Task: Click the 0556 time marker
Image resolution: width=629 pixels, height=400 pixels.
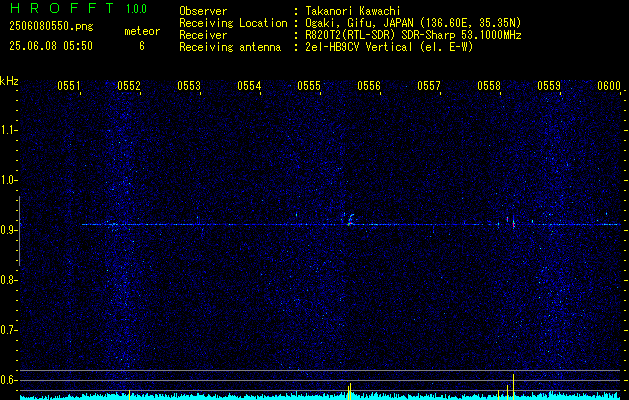Action: tap(369, 86)
